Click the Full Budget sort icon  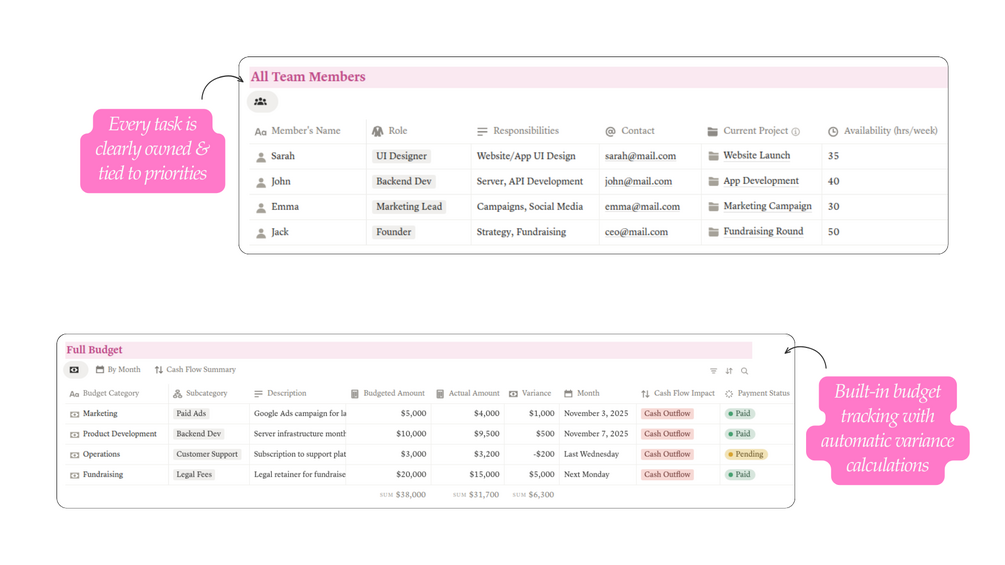[x=729, y=371]
